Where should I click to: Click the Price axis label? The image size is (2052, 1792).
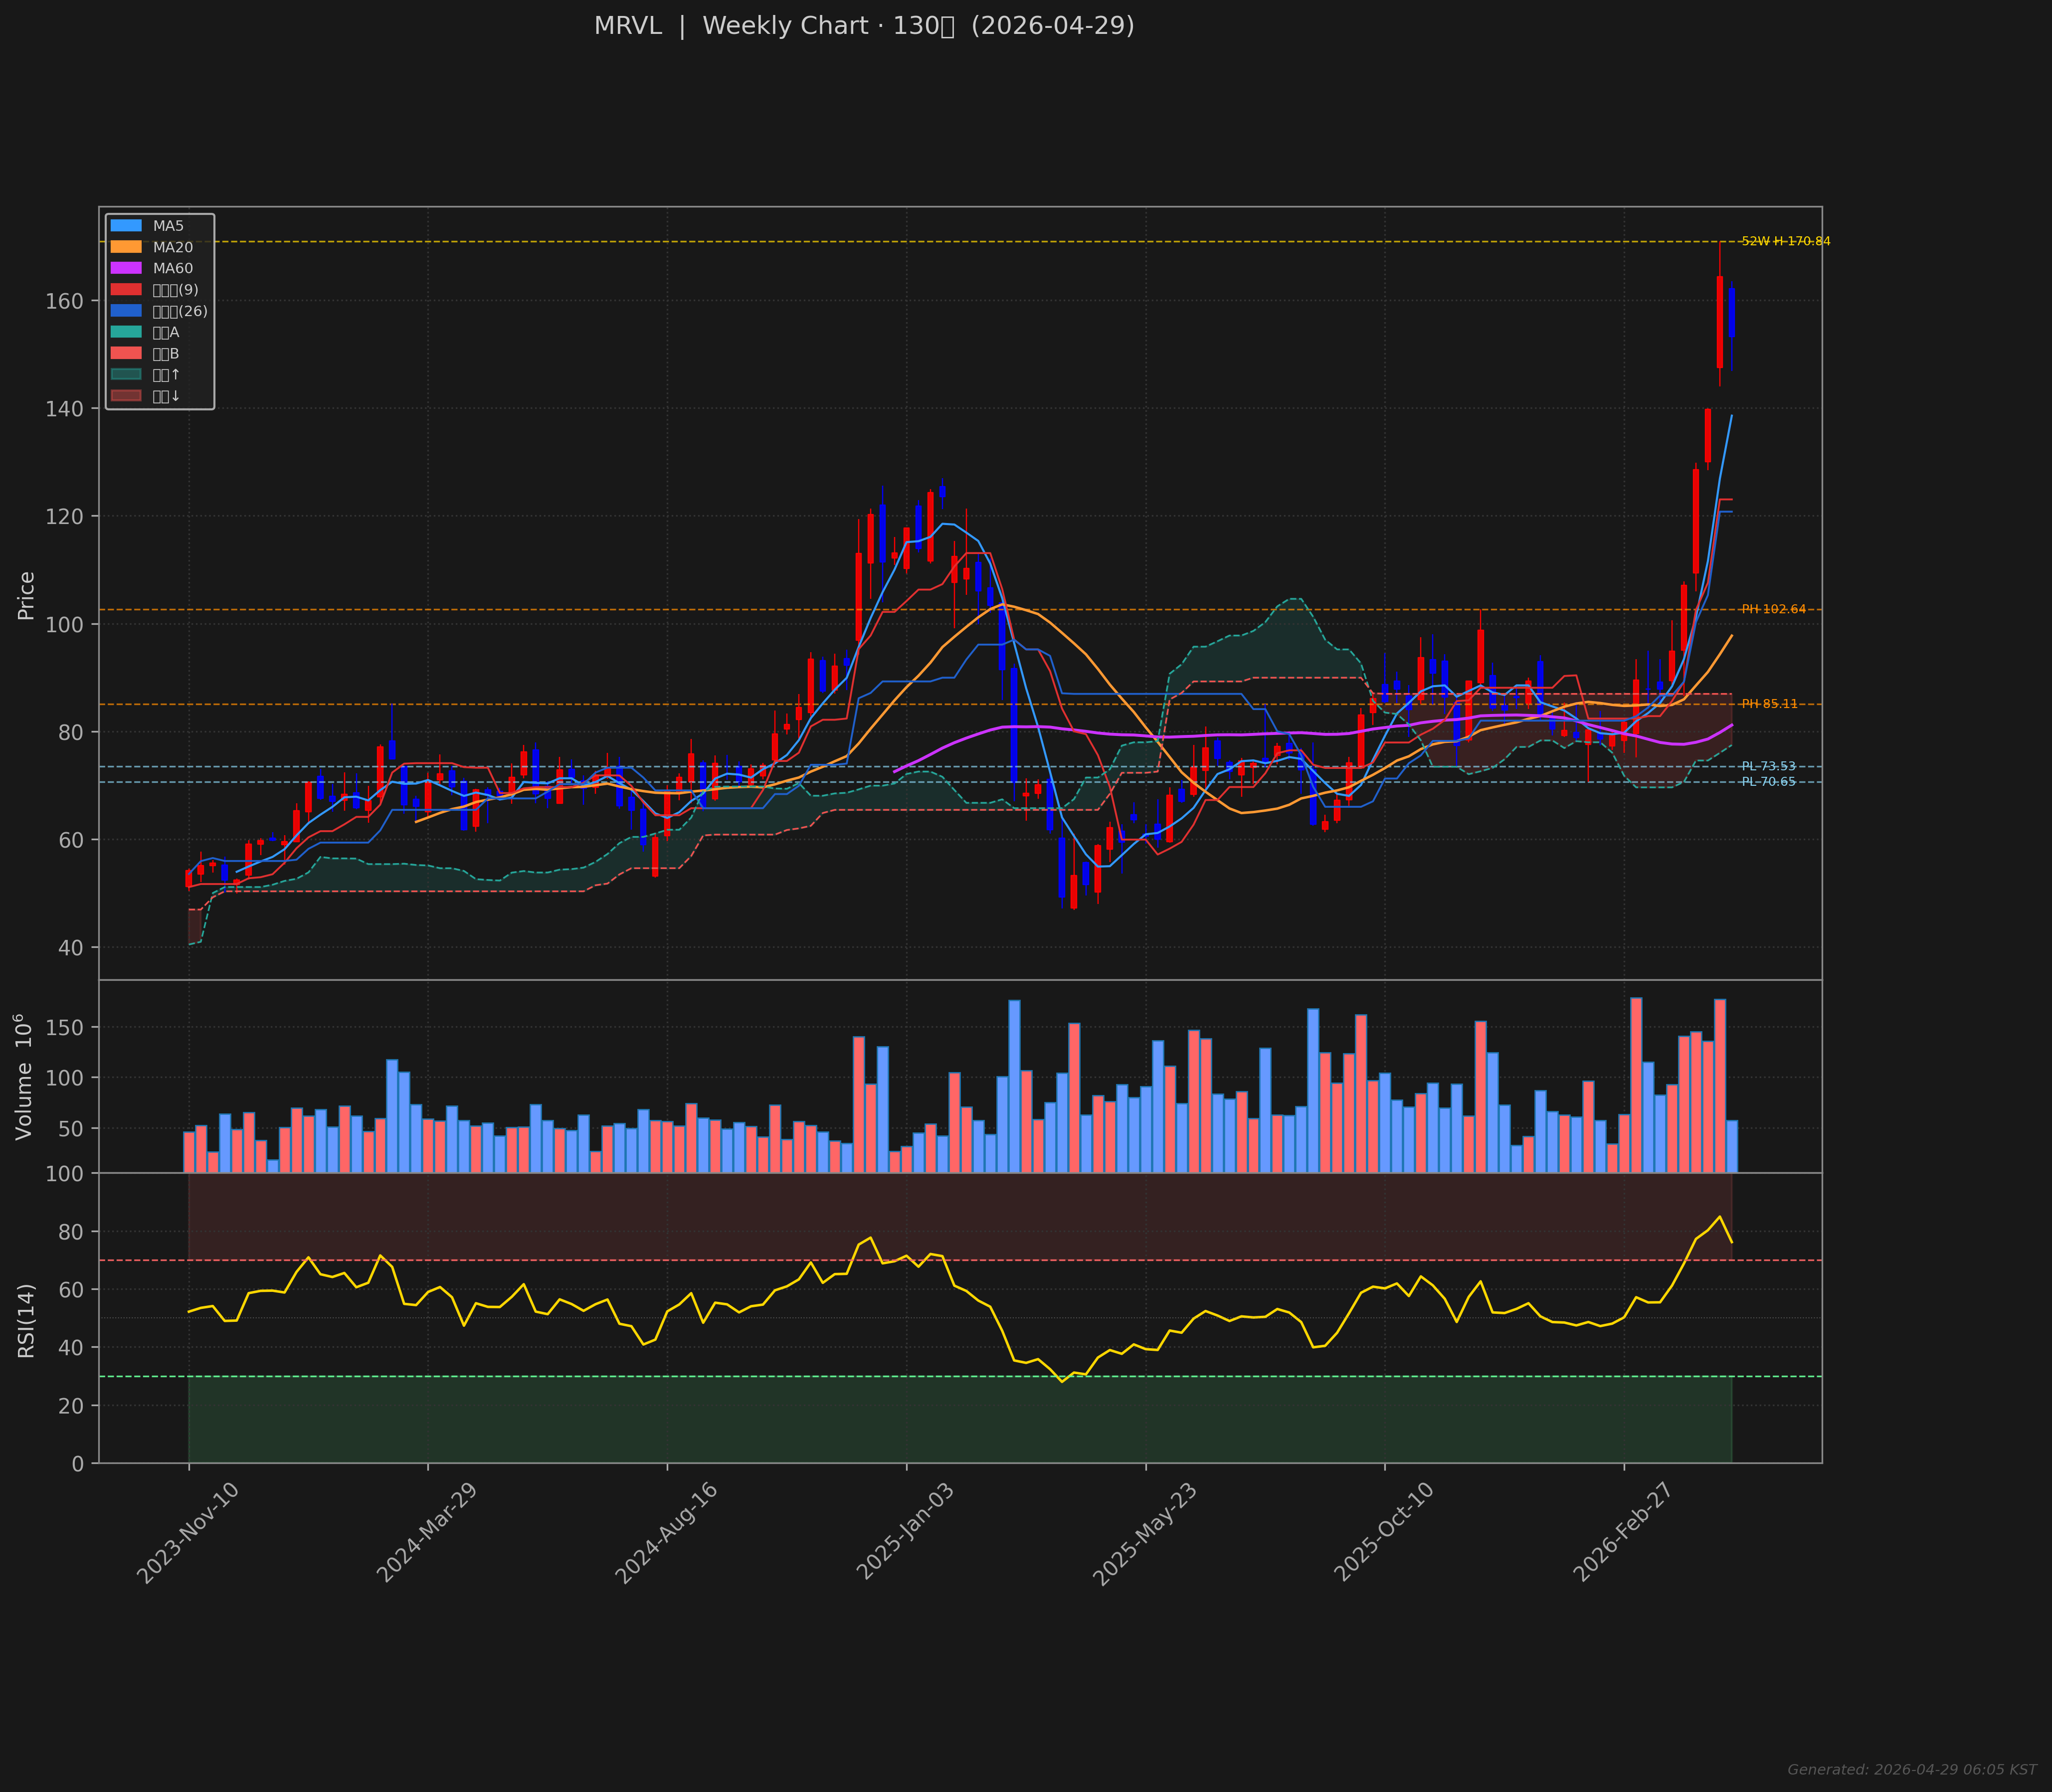click(x=26, y=595)
